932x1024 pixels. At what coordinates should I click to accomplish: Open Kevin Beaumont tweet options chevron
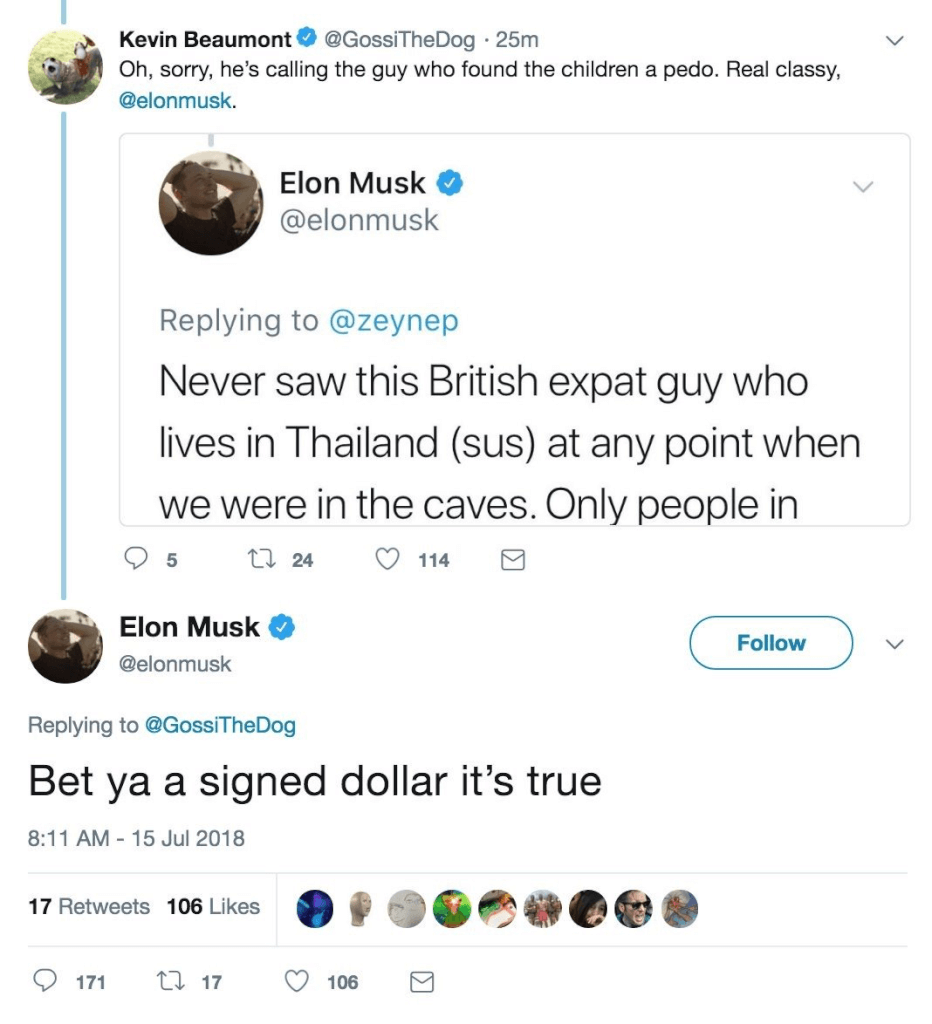[x=895, y=41]
